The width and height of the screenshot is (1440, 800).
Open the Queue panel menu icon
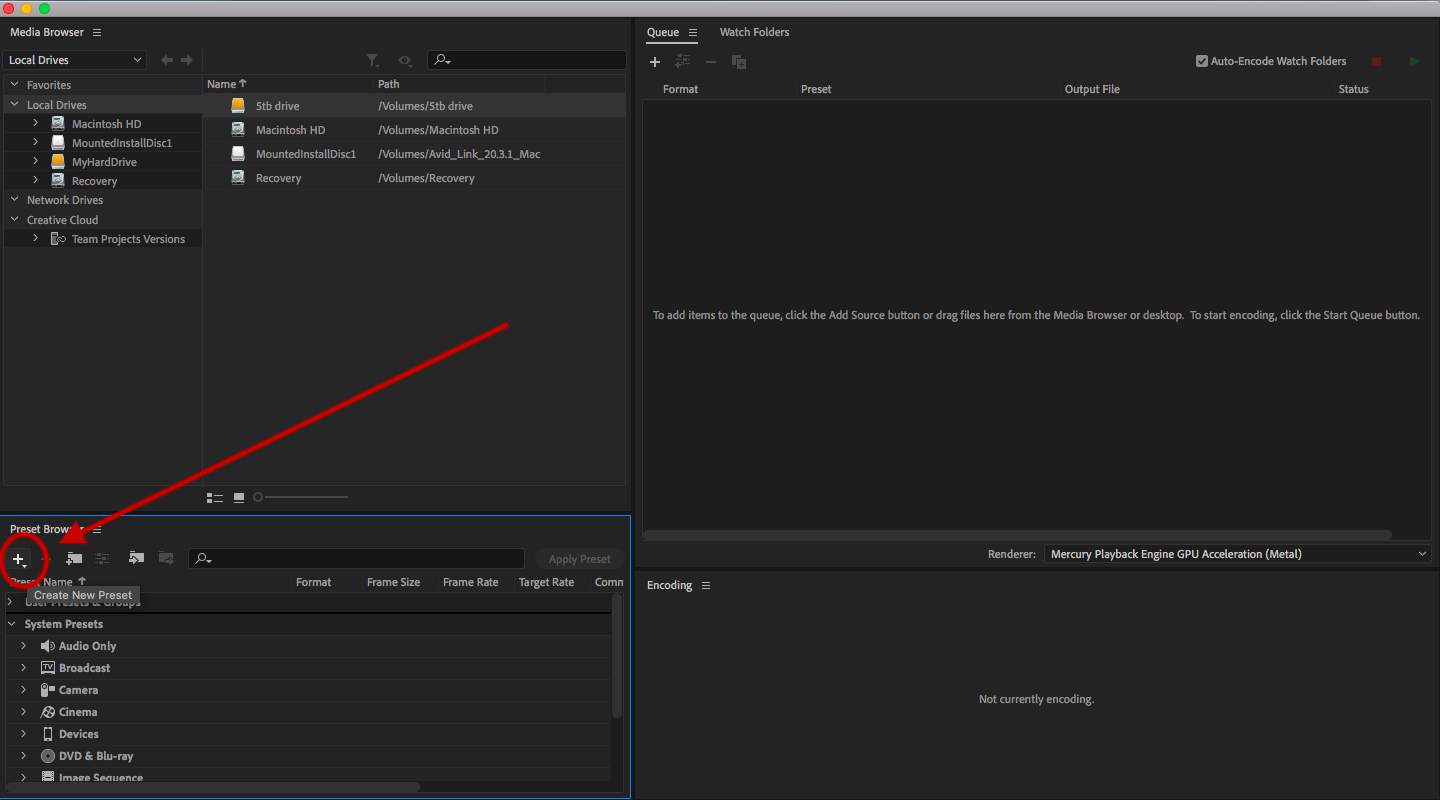[693, 32]
